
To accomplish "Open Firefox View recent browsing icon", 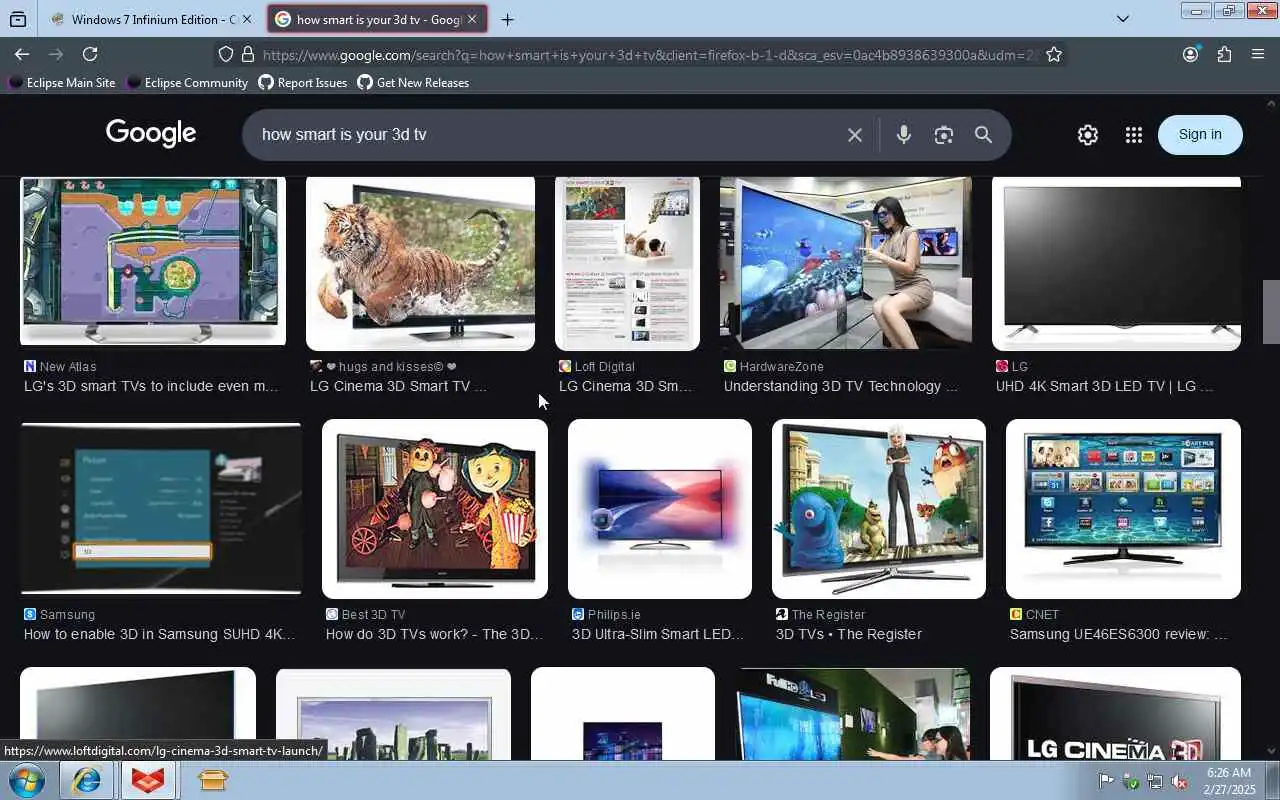I will click(18, 19).
